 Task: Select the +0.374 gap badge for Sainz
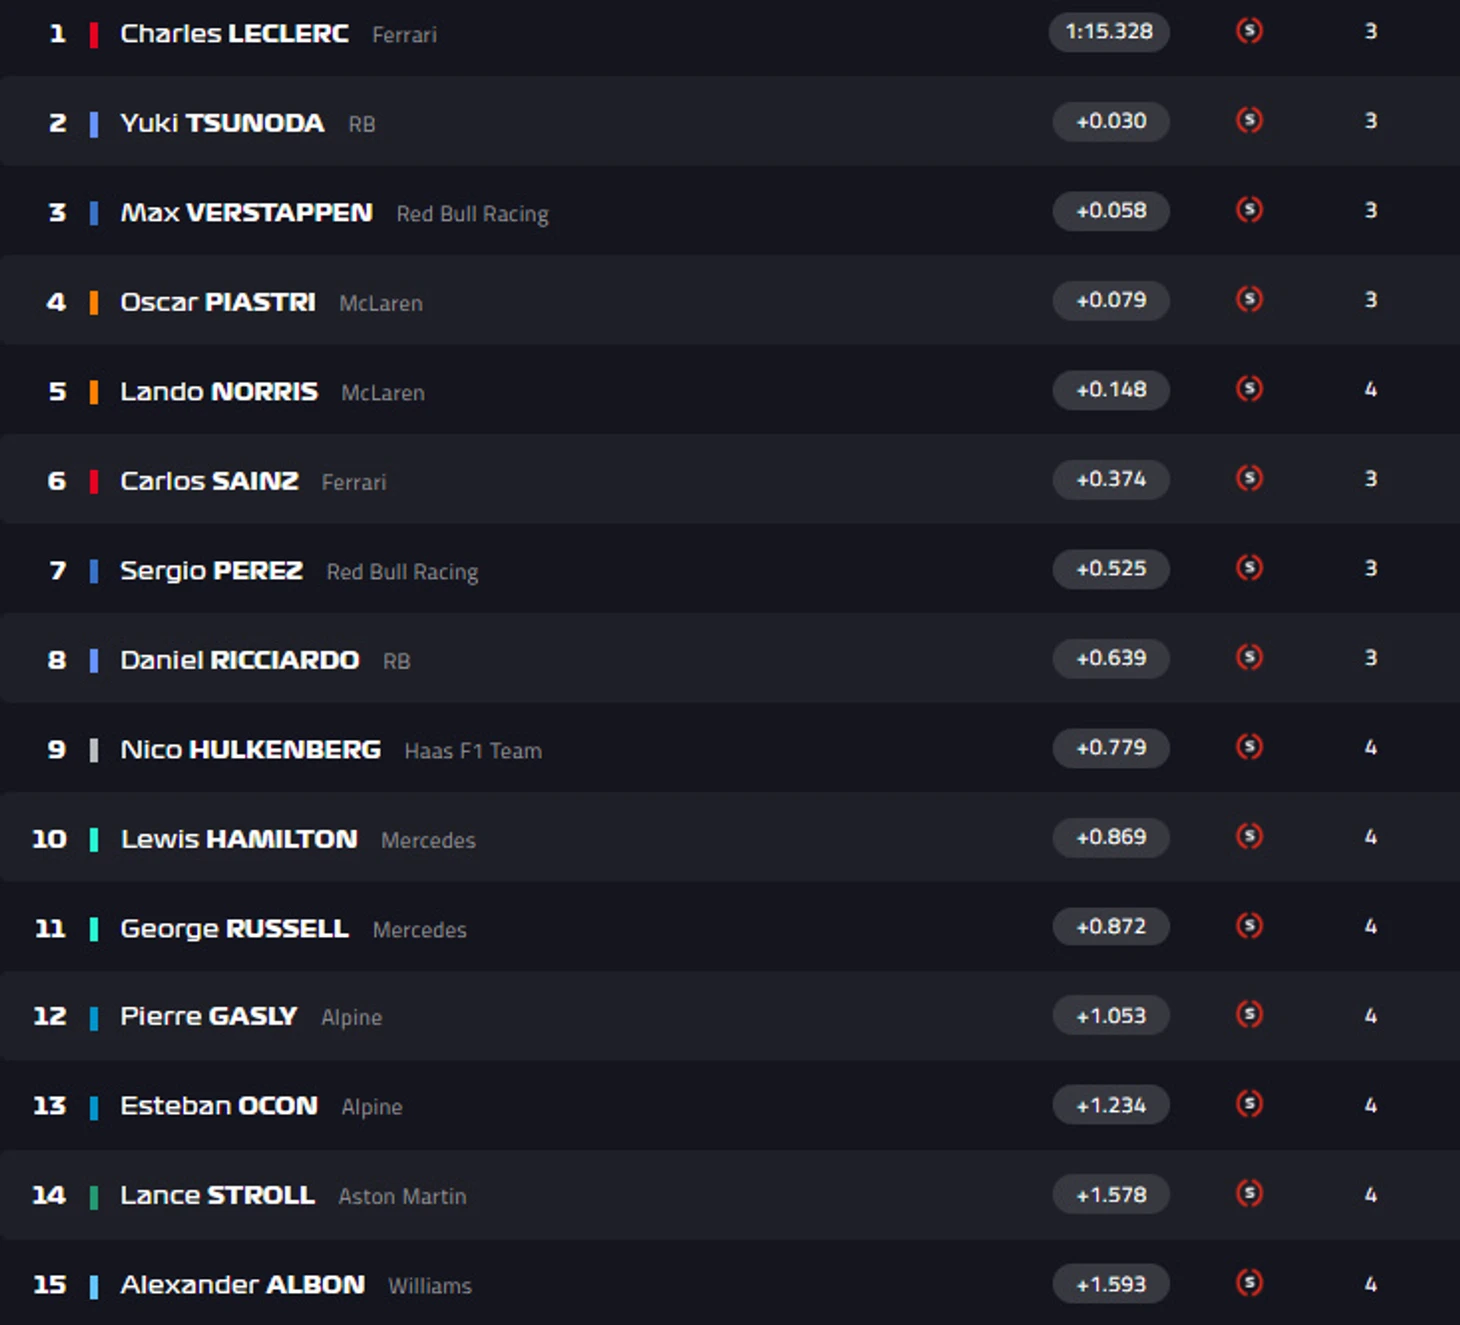(1111, 479)
